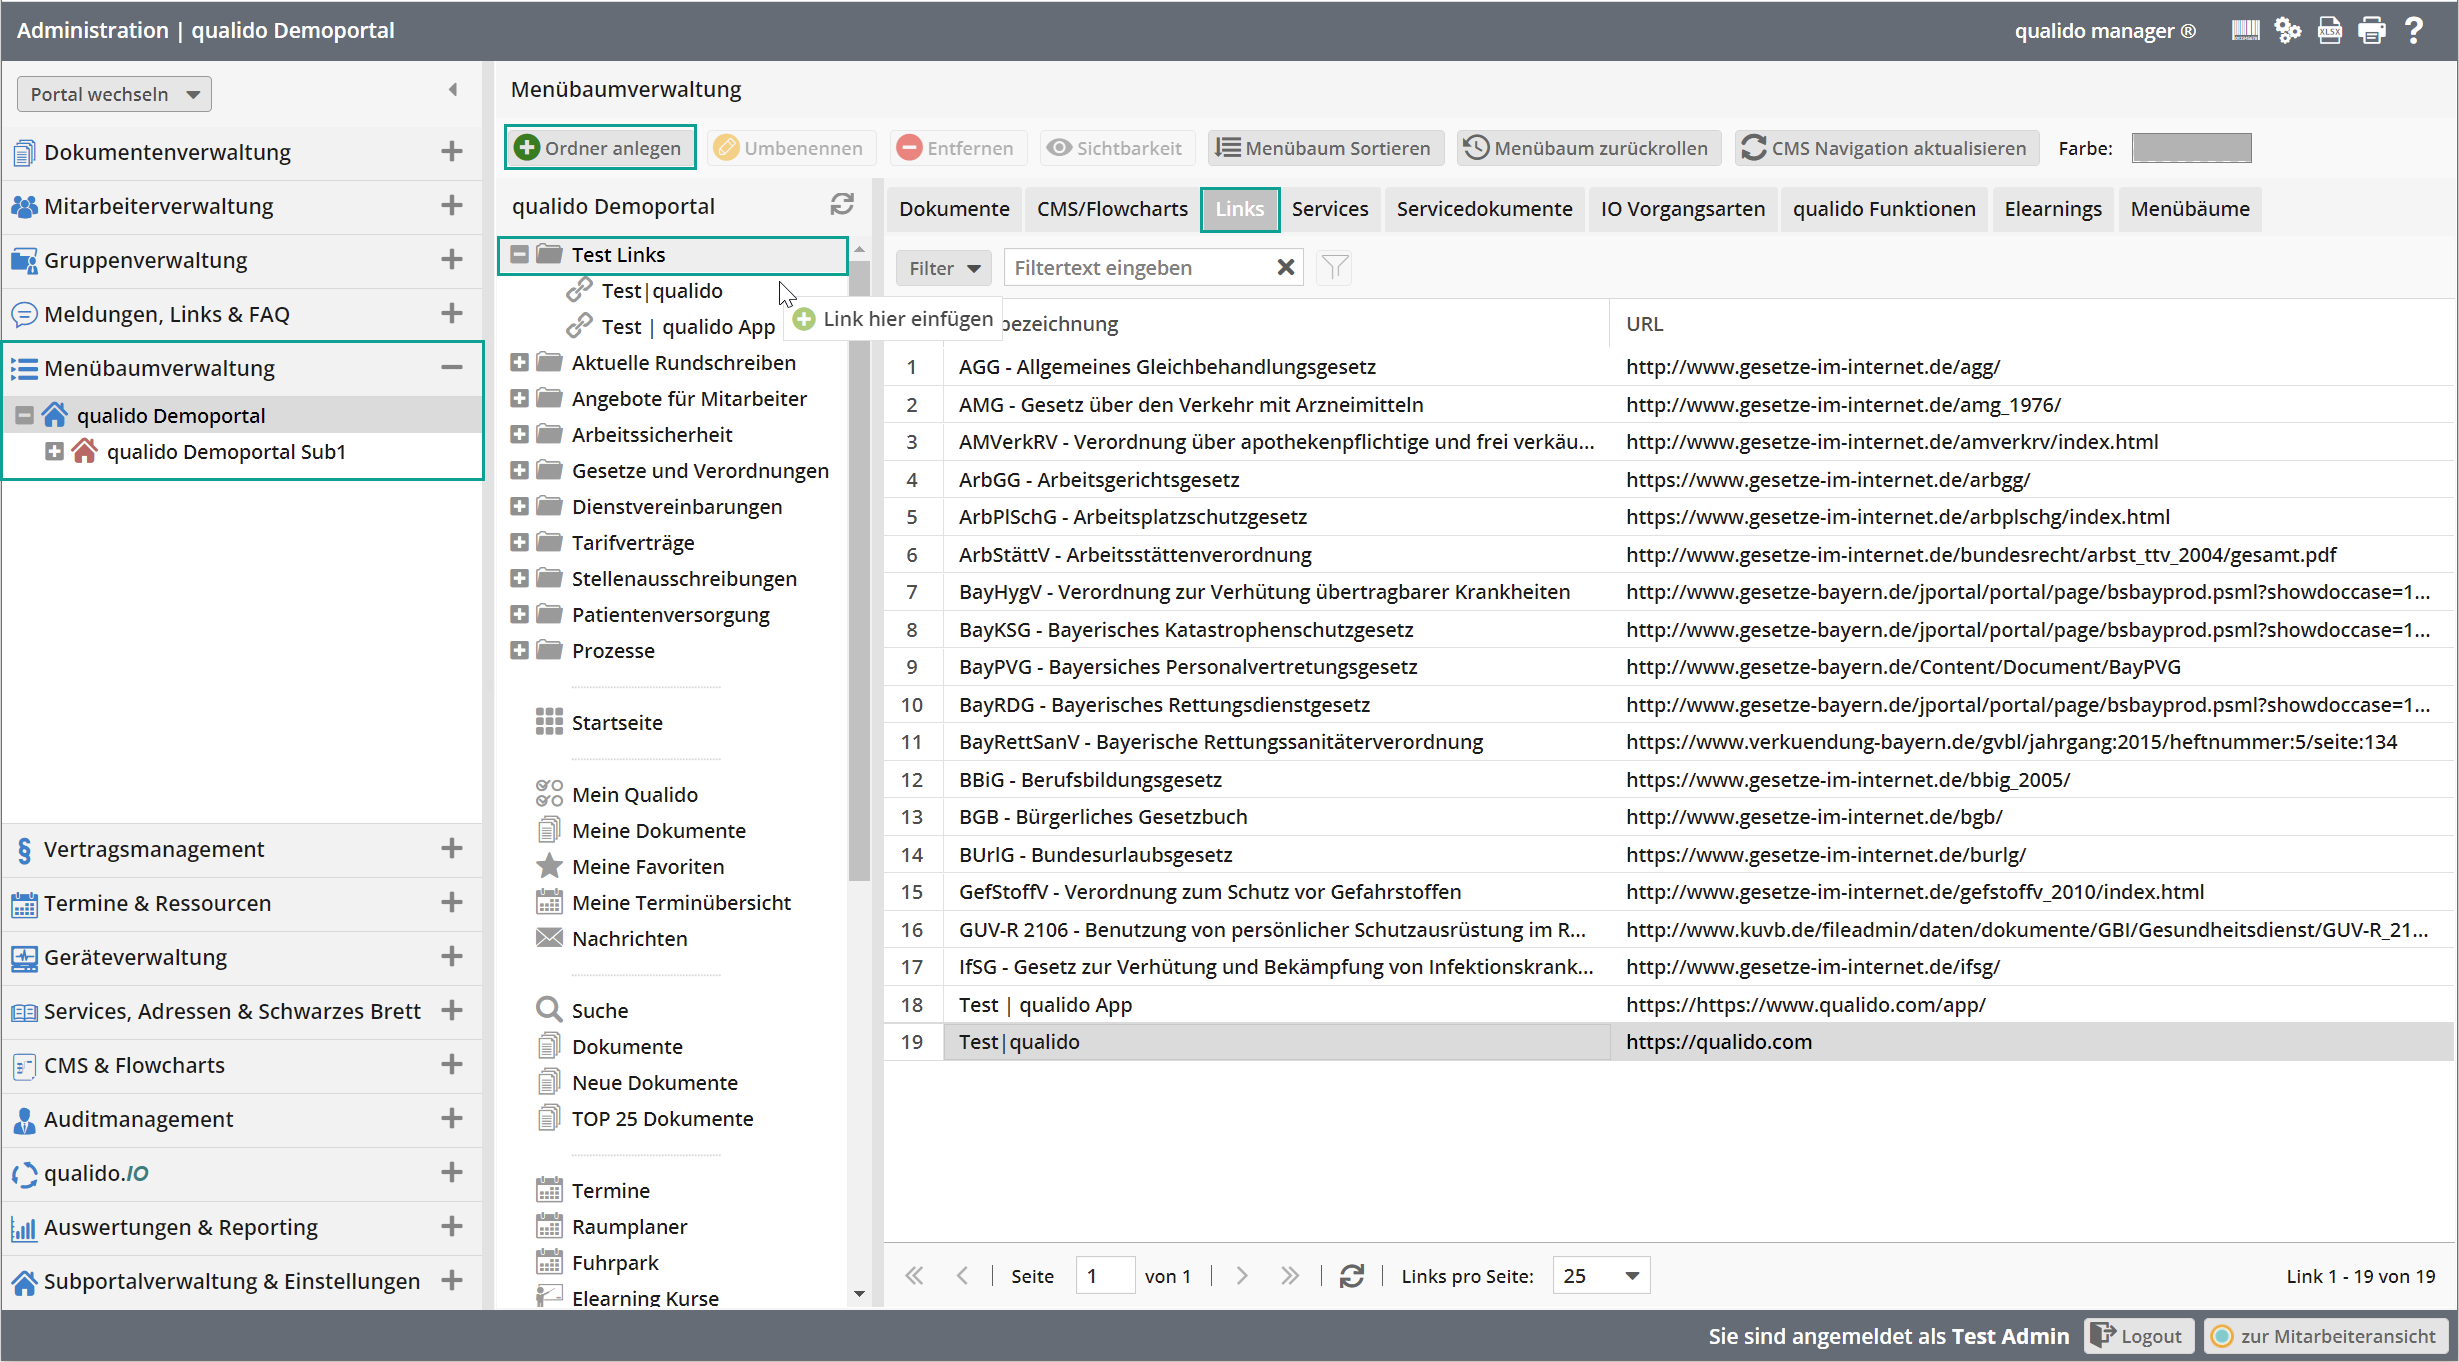Switch to Menübäume tab
2459x1362 pixels.
2189,209
